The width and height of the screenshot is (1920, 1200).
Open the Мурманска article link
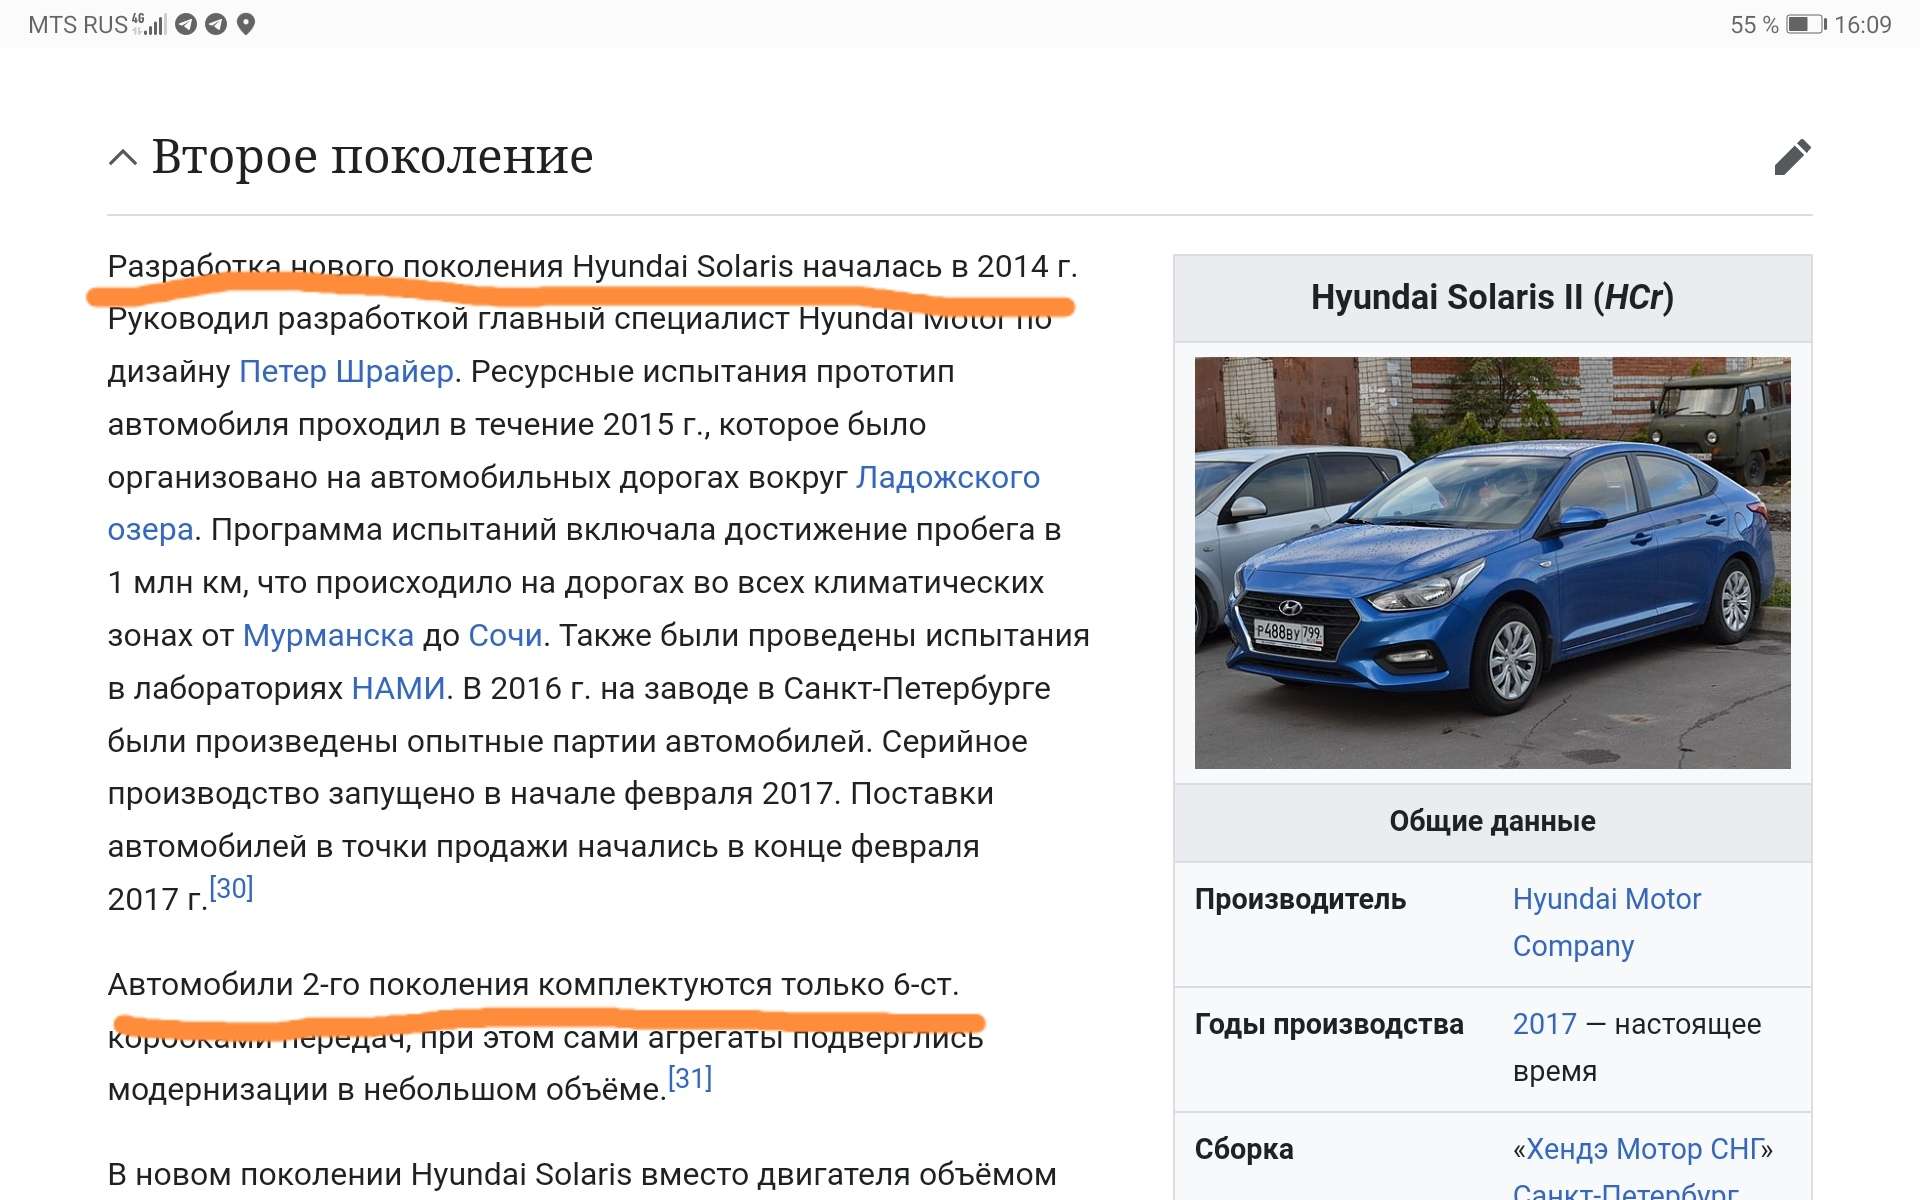328,636
